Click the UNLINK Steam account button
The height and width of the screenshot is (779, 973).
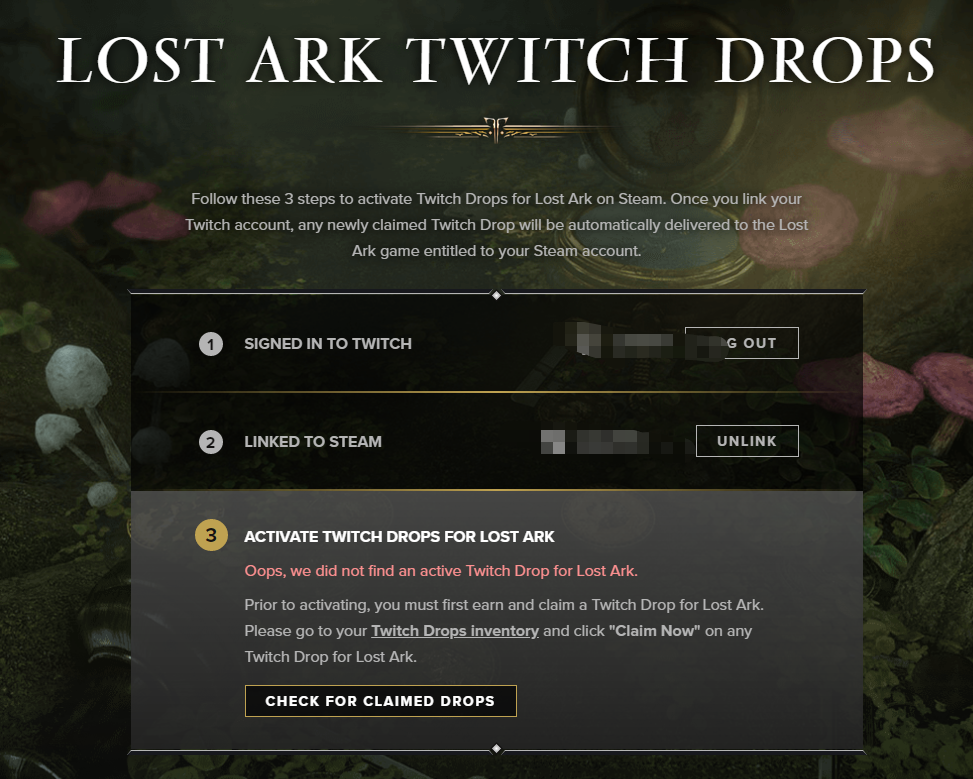pos(747,441)
